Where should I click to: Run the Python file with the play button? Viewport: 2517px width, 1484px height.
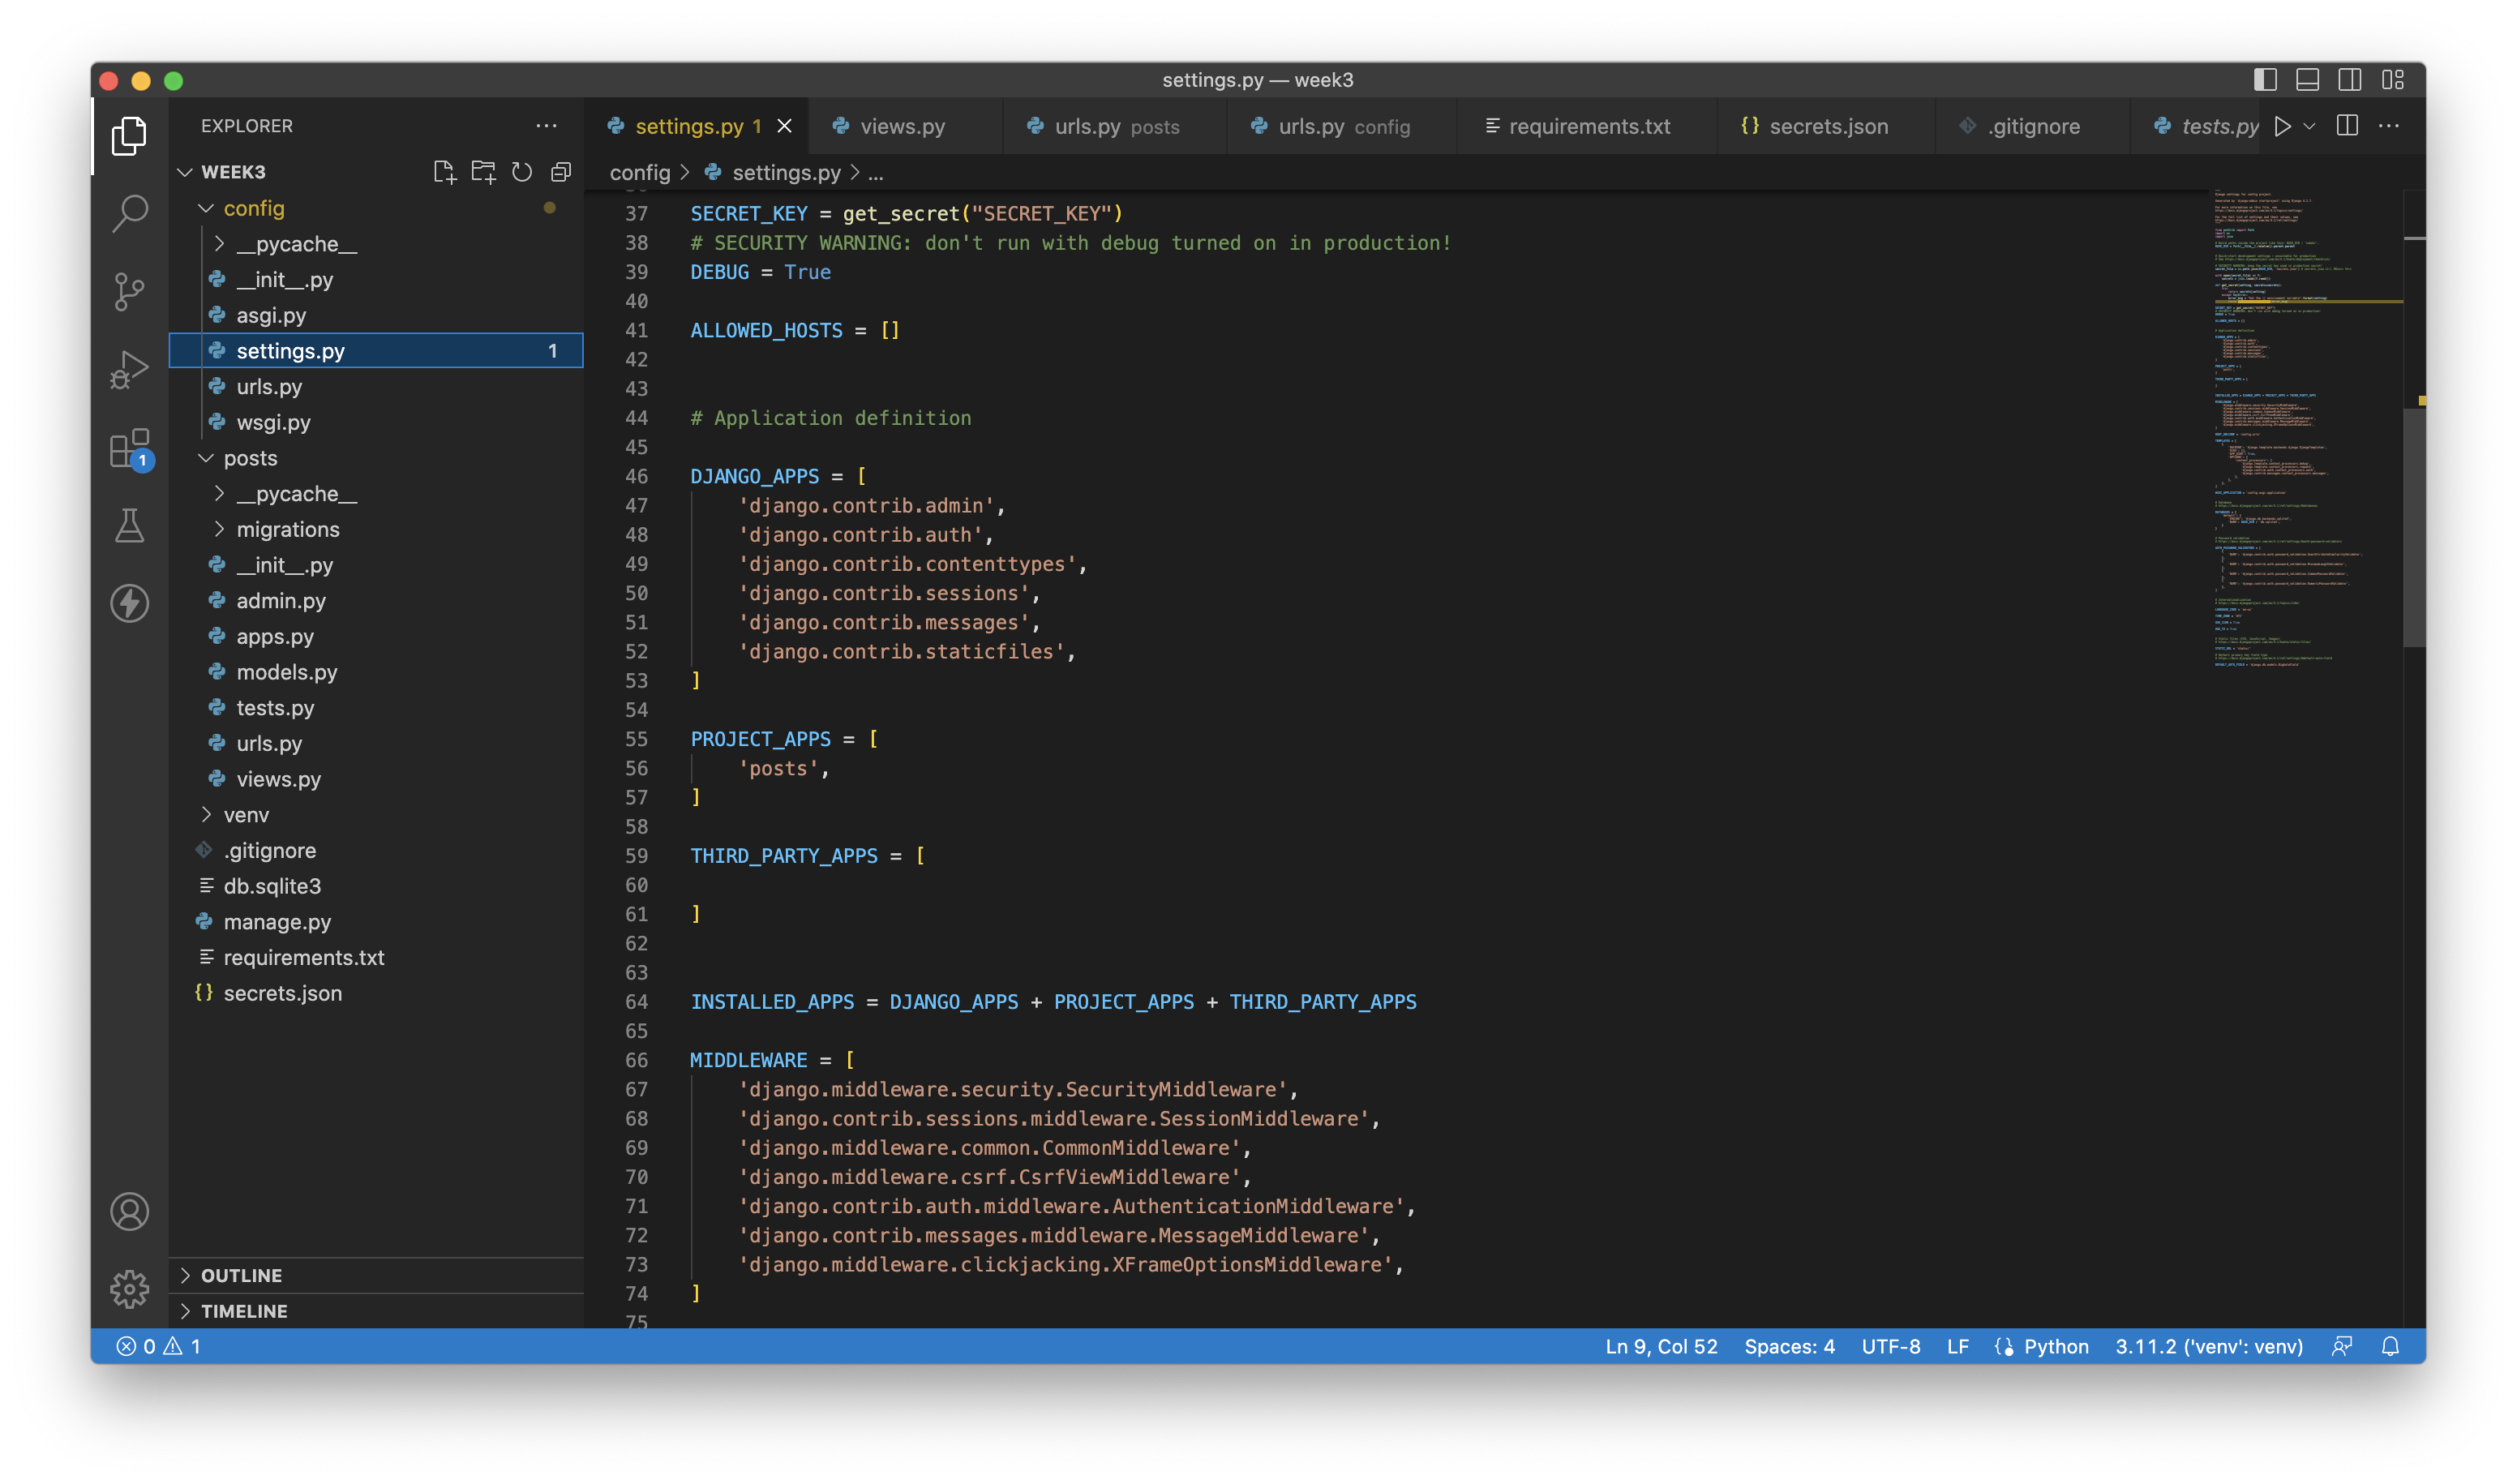tap(2283, 126)
